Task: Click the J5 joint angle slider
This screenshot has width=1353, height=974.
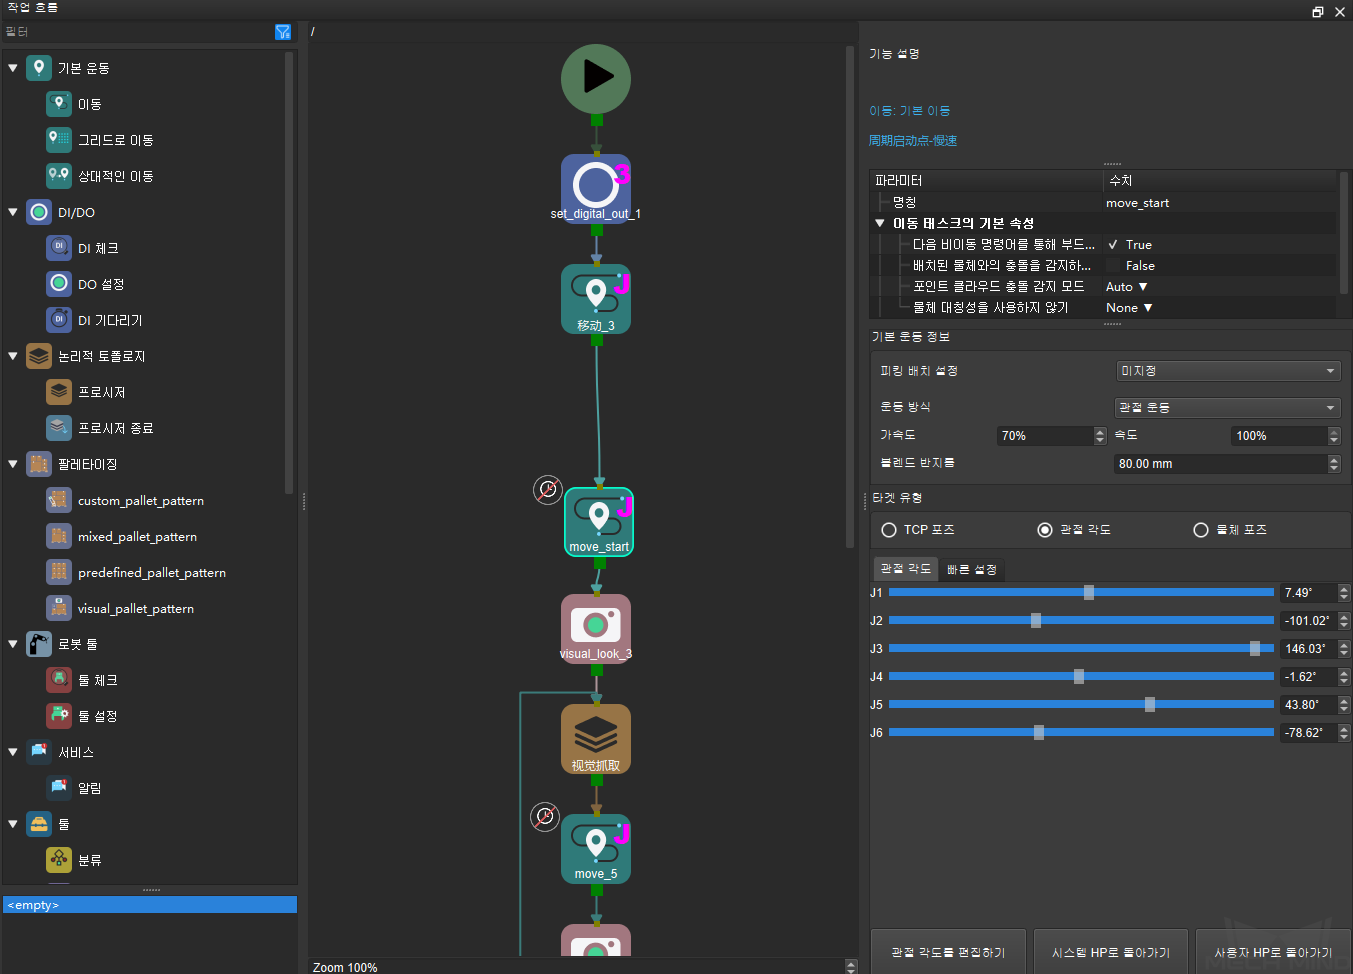Action: (1081, 705)
